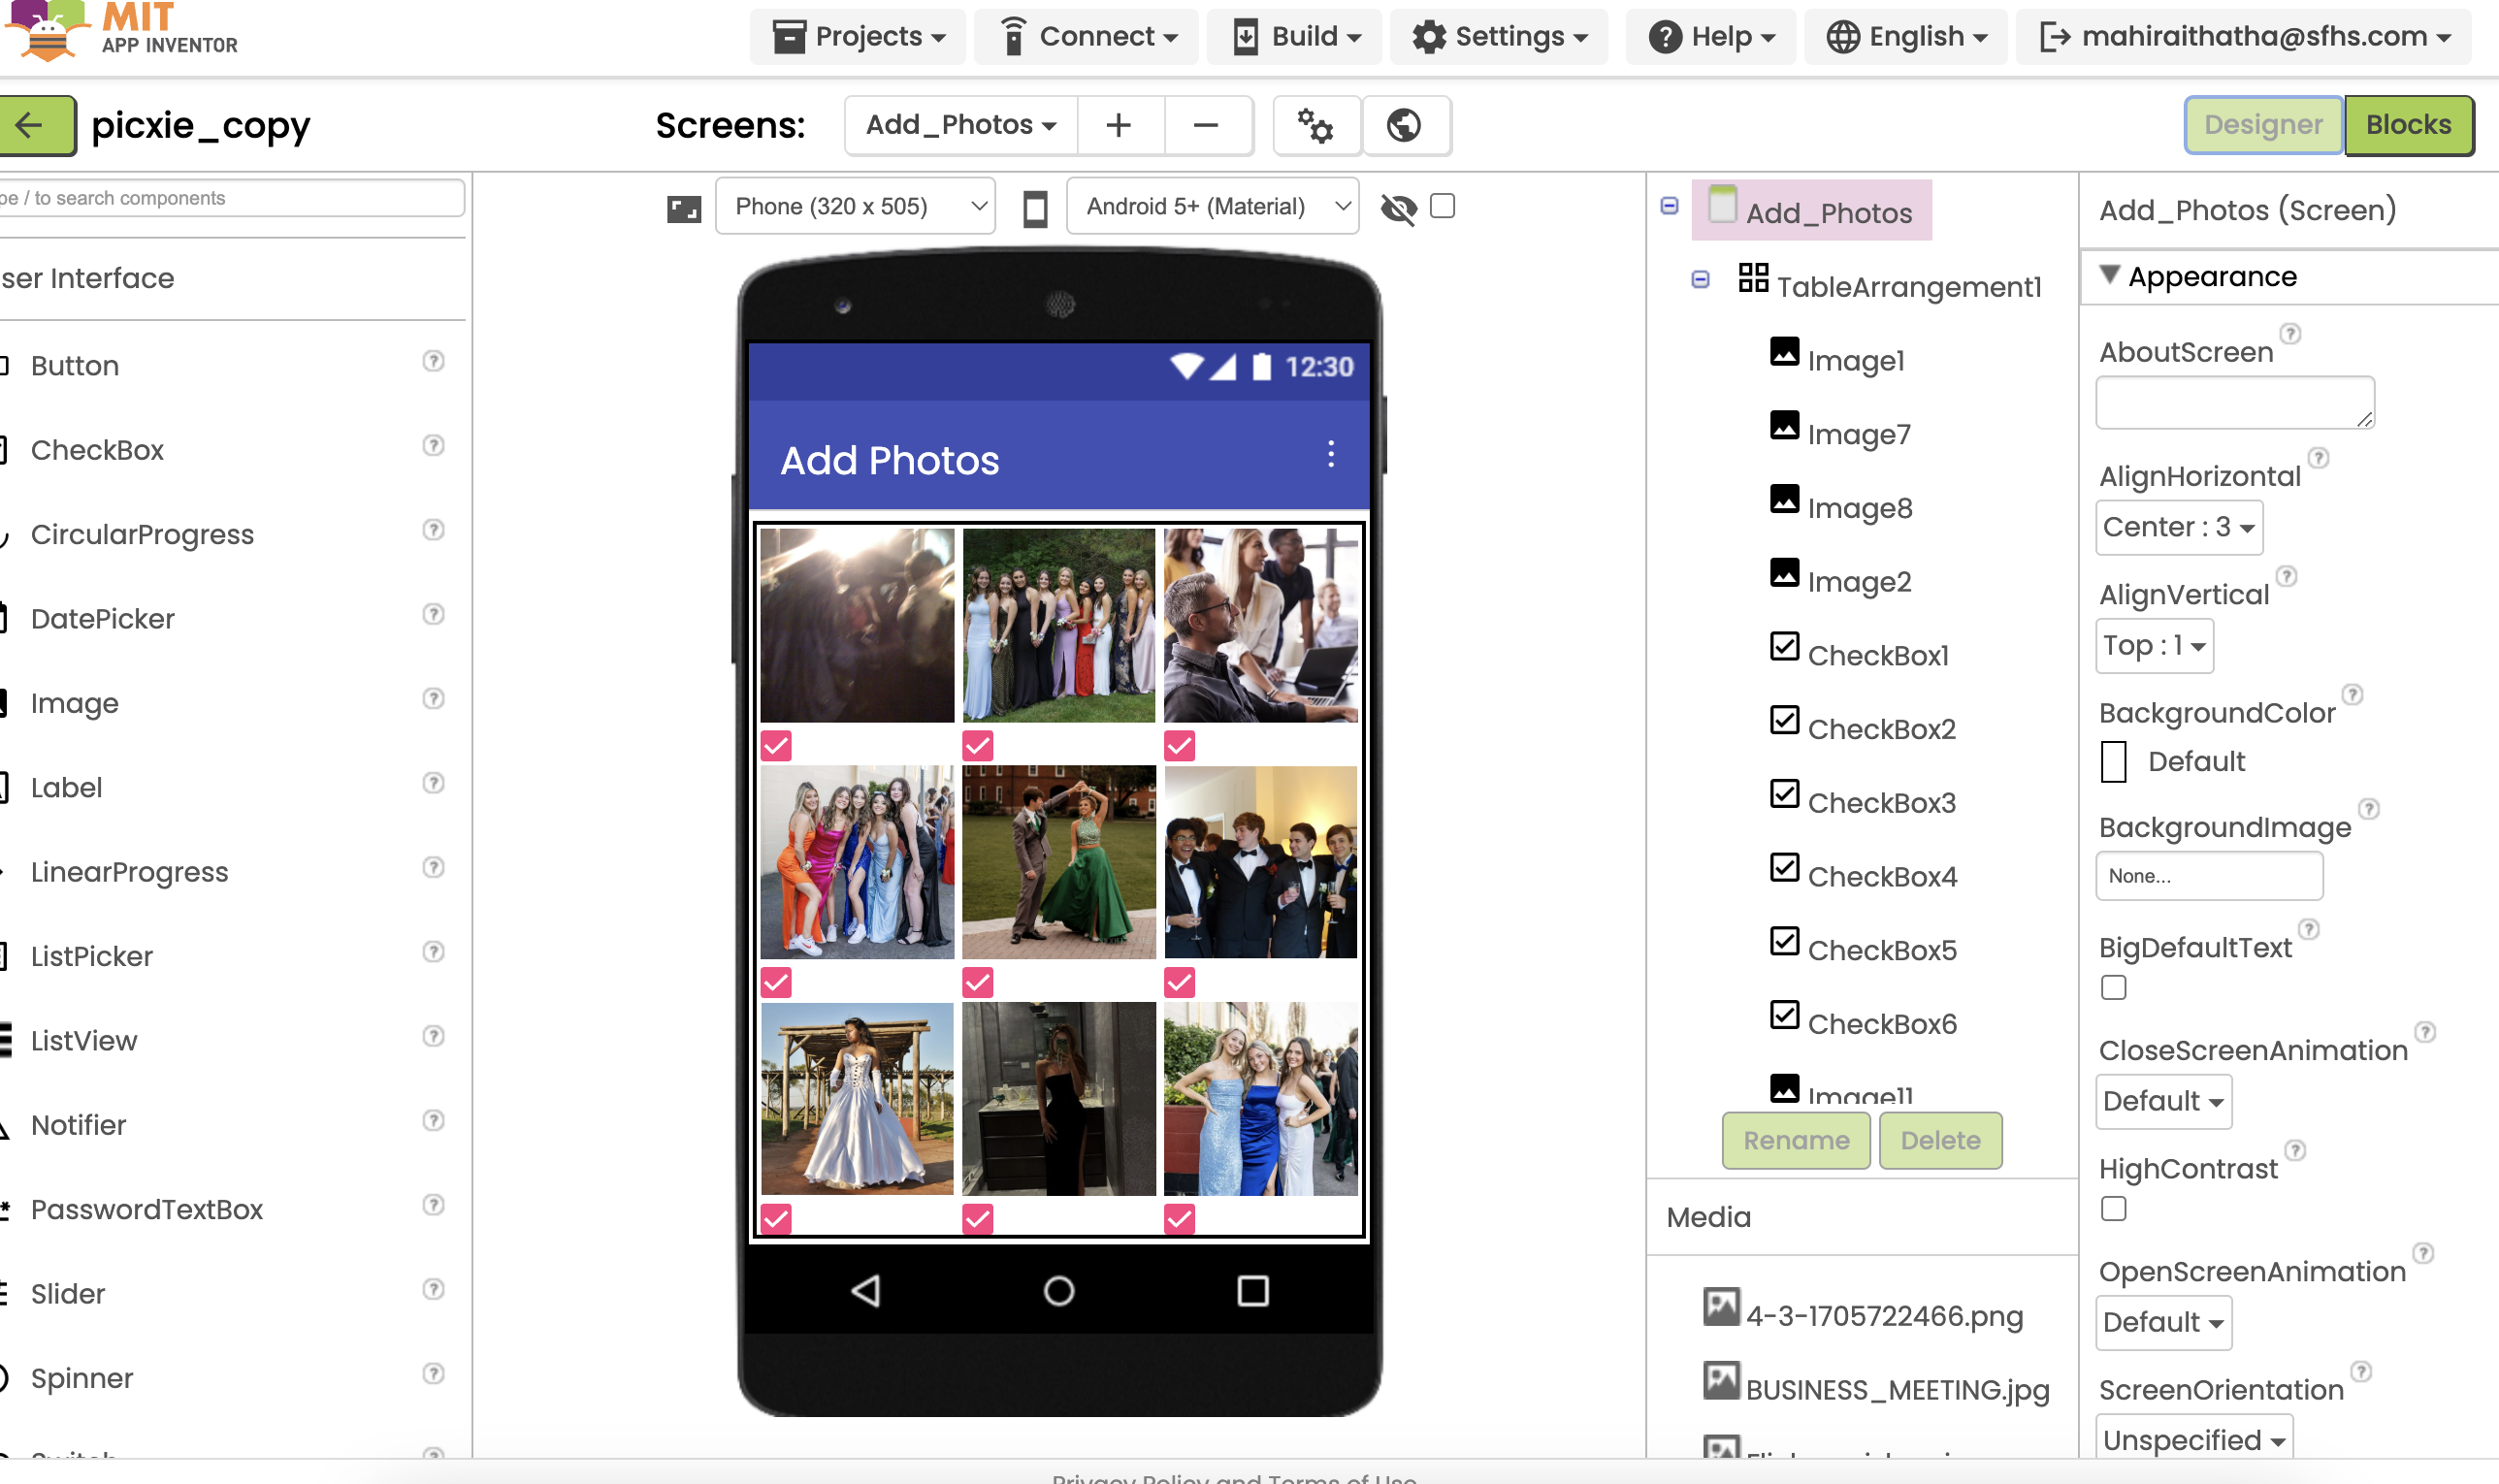Toggle the HighContrast checkbox
Viewport: 2499px width, 1484px height.
click(x=2113, y=1208)
